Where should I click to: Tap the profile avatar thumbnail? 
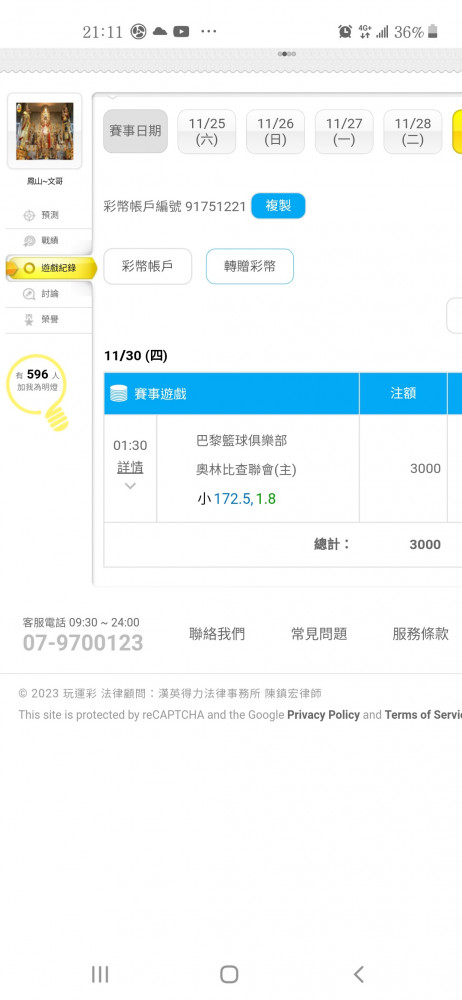click(x=45, y=131)
